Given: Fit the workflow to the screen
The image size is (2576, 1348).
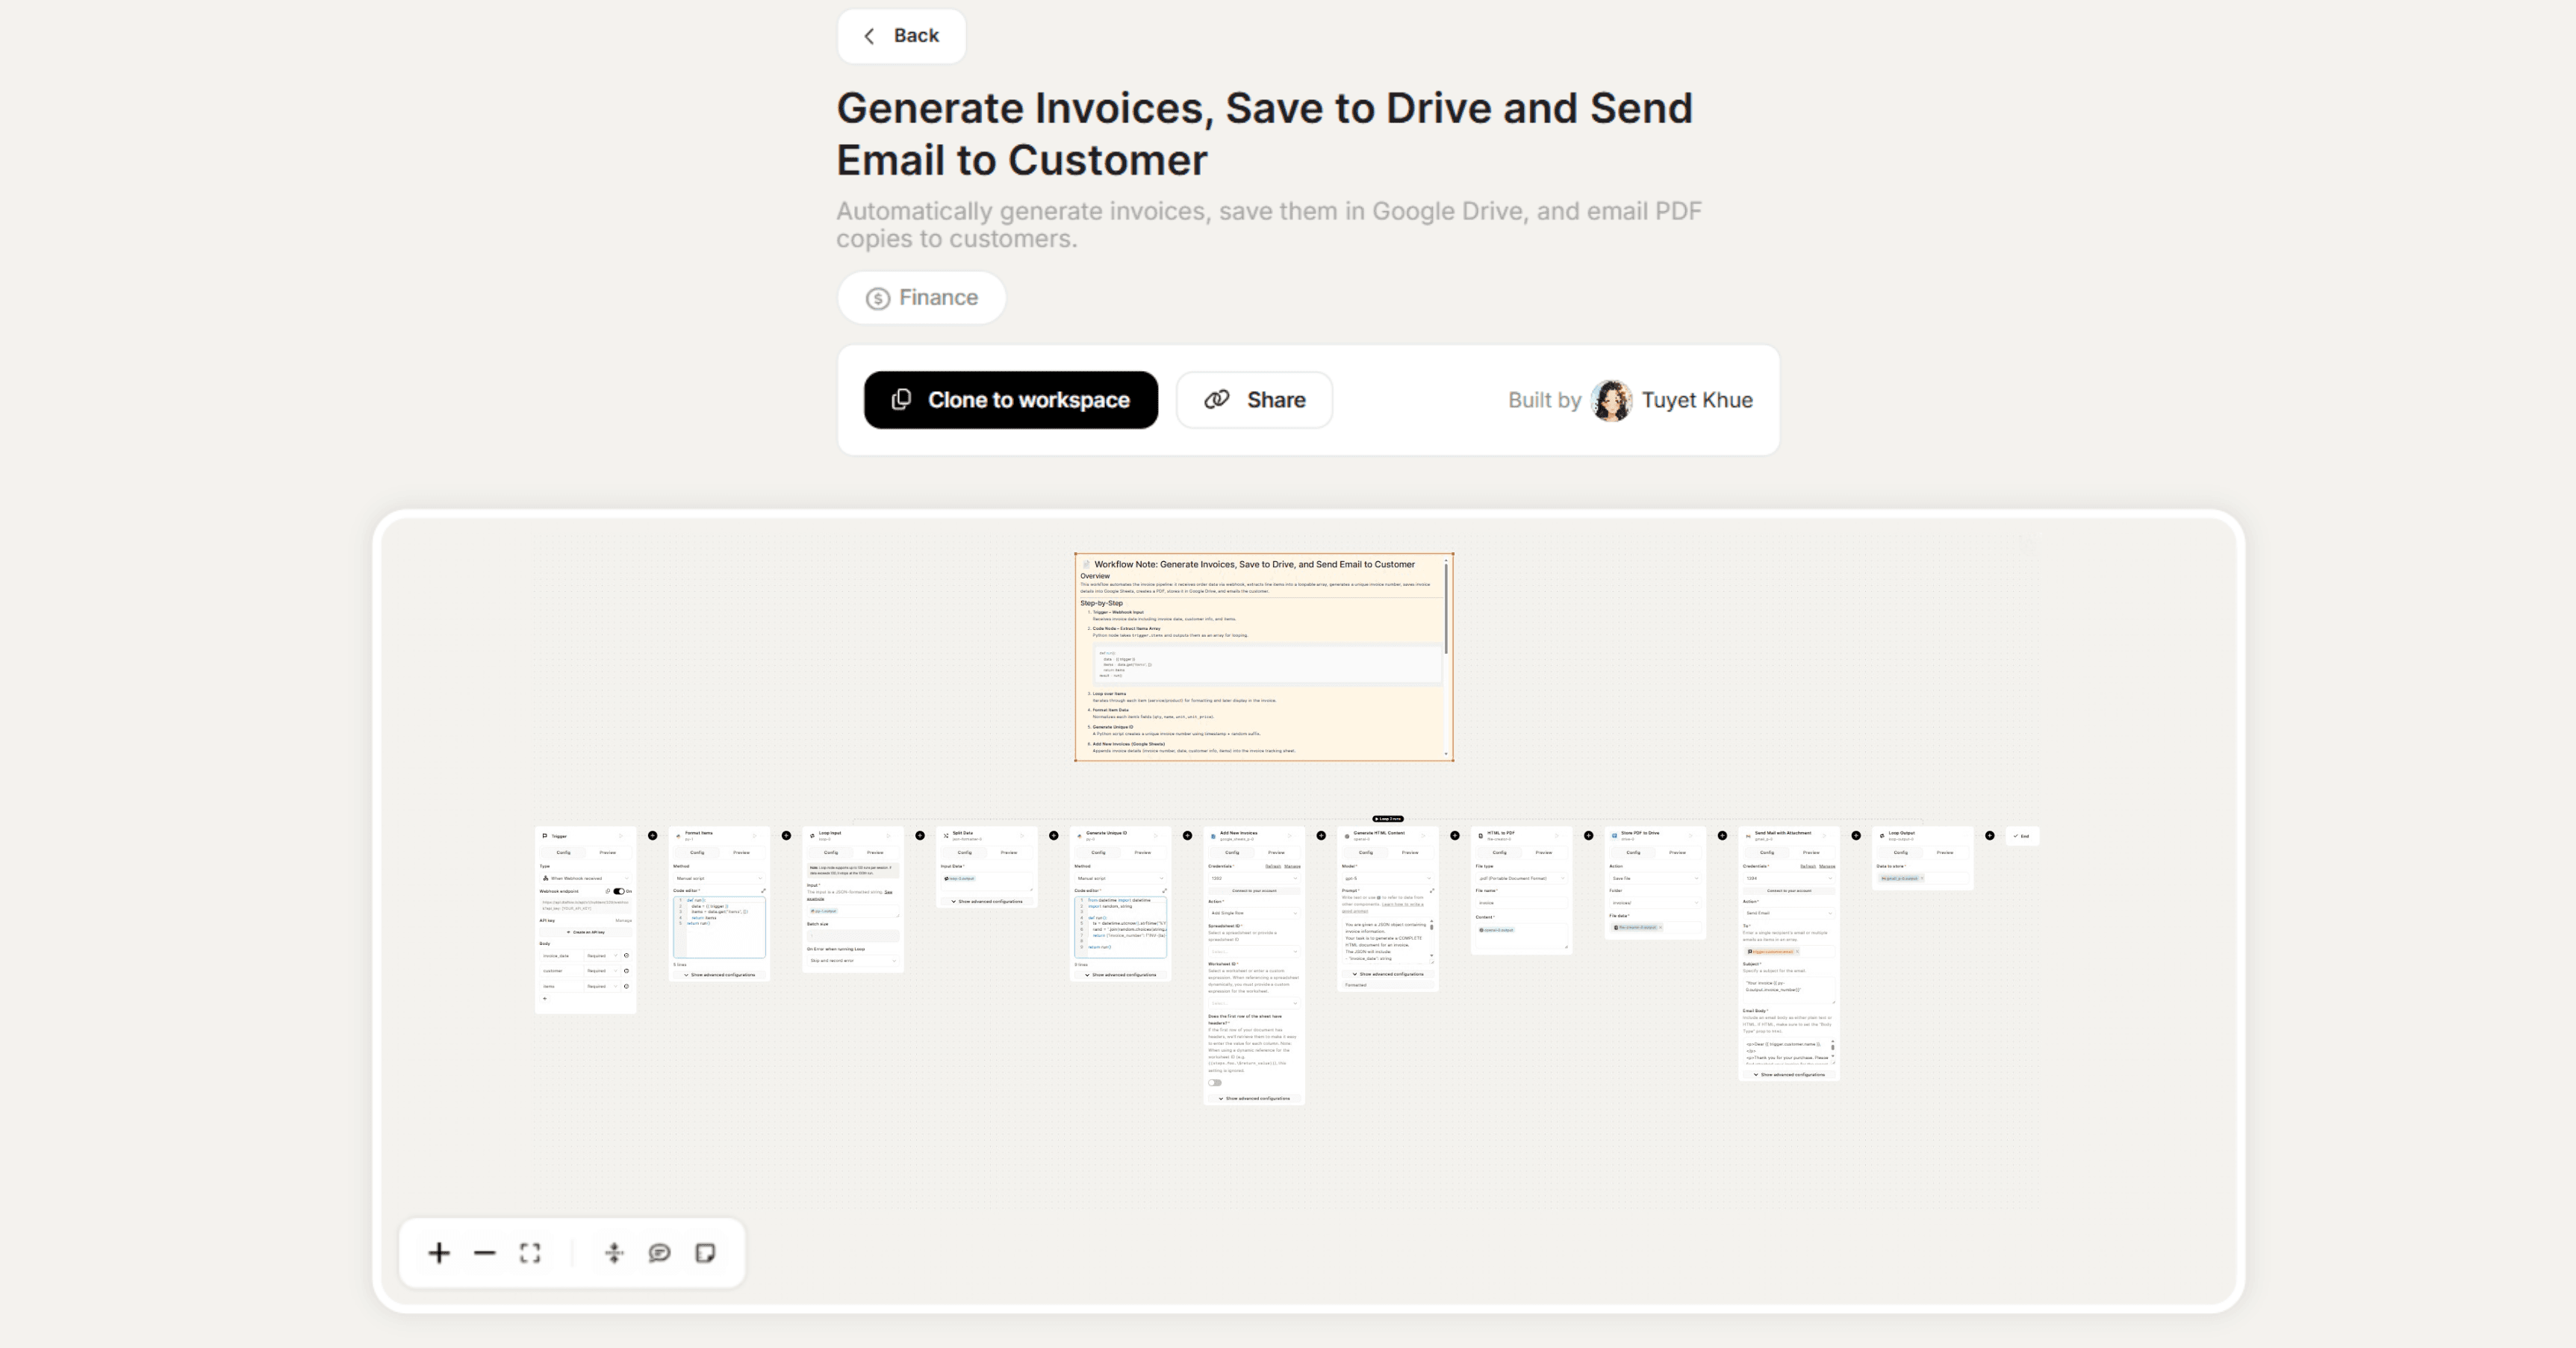Looking at the screenshot, I should [530, 1253].
